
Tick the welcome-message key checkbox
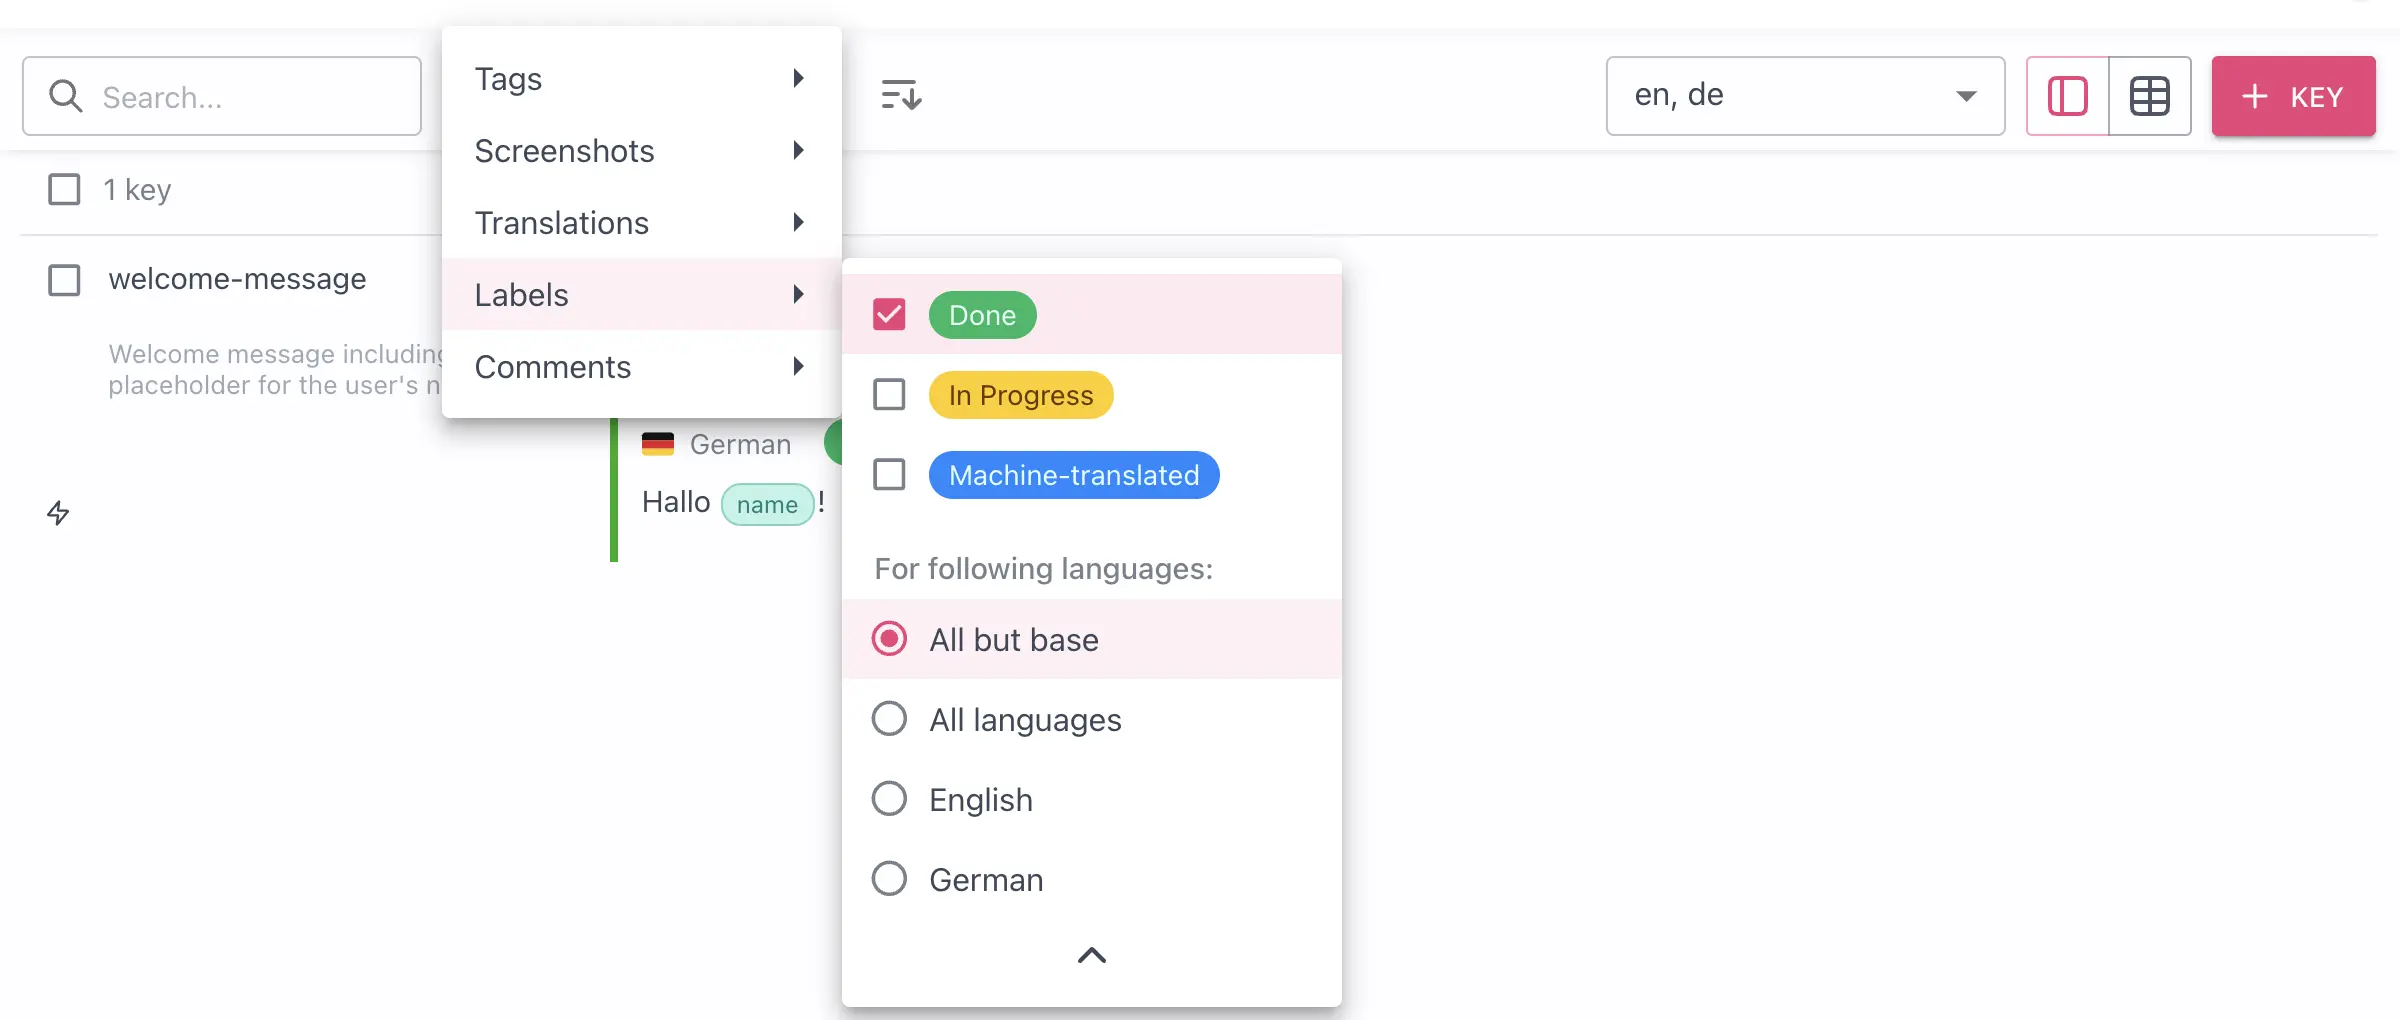pos(65,280)
